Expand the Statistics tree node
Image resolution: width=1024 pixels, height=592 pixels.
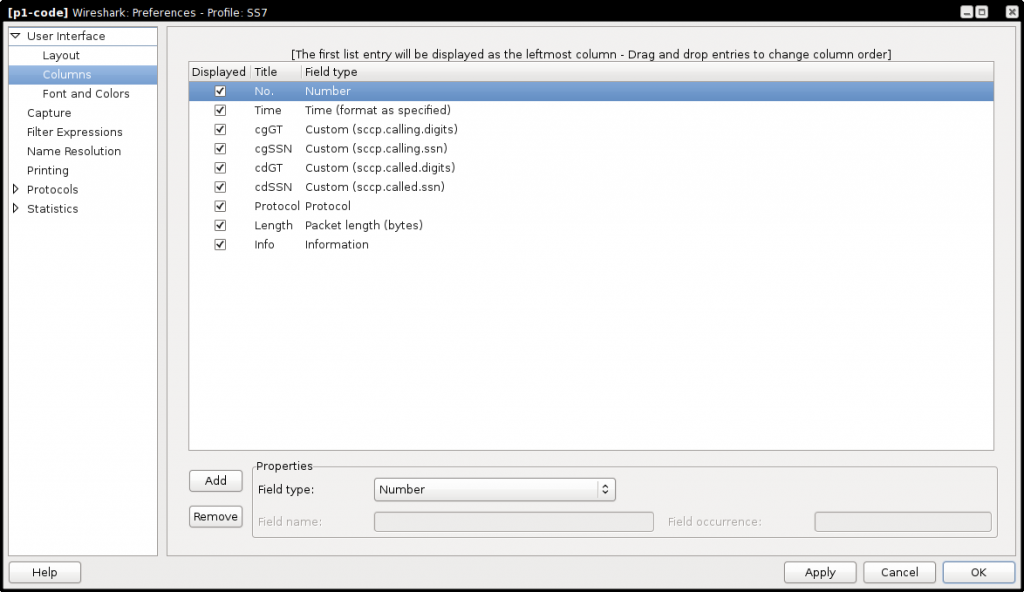[16, 208]
